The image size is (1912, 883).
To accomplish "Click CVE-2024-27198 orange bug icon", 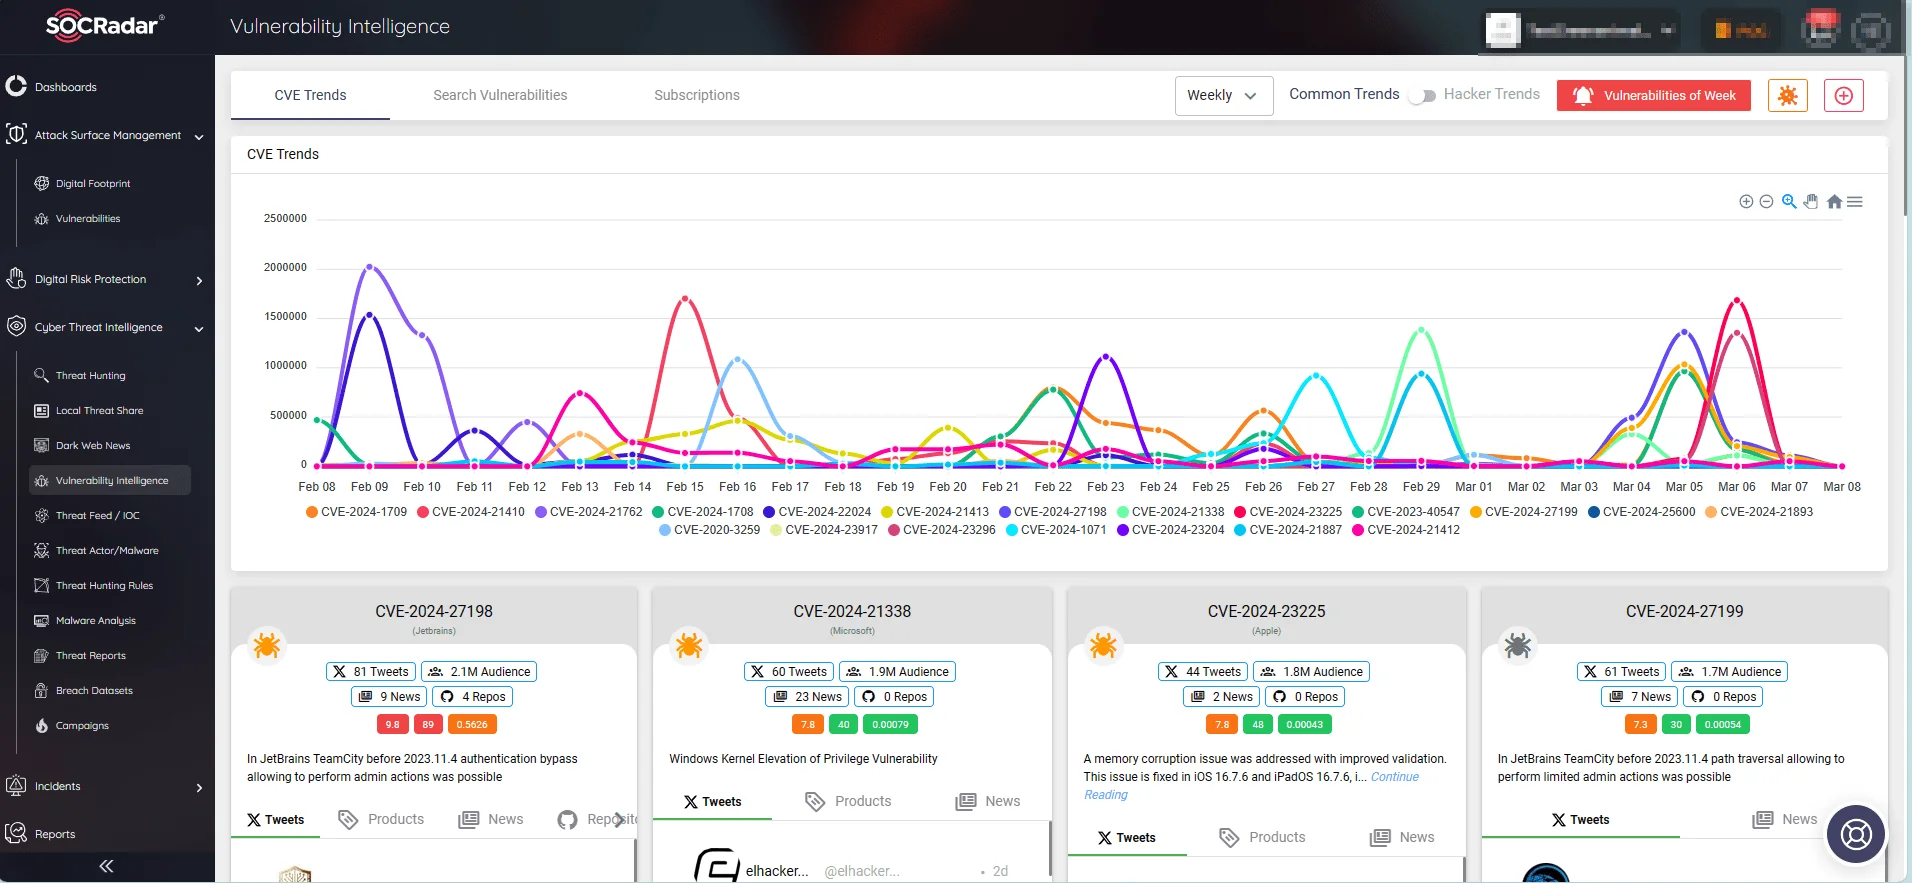I will (267, 646).
